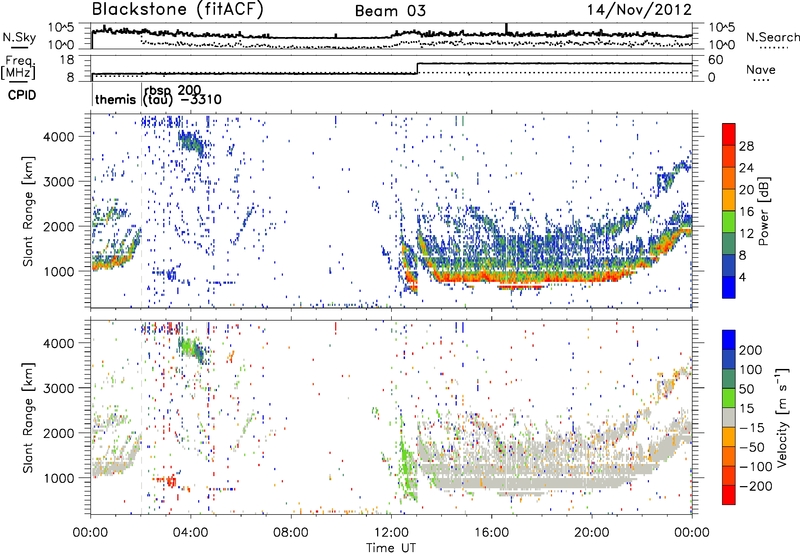Click the '2000' tick of the velocity panel
This screenshot has height=554, width=800.
pos(58,433)
